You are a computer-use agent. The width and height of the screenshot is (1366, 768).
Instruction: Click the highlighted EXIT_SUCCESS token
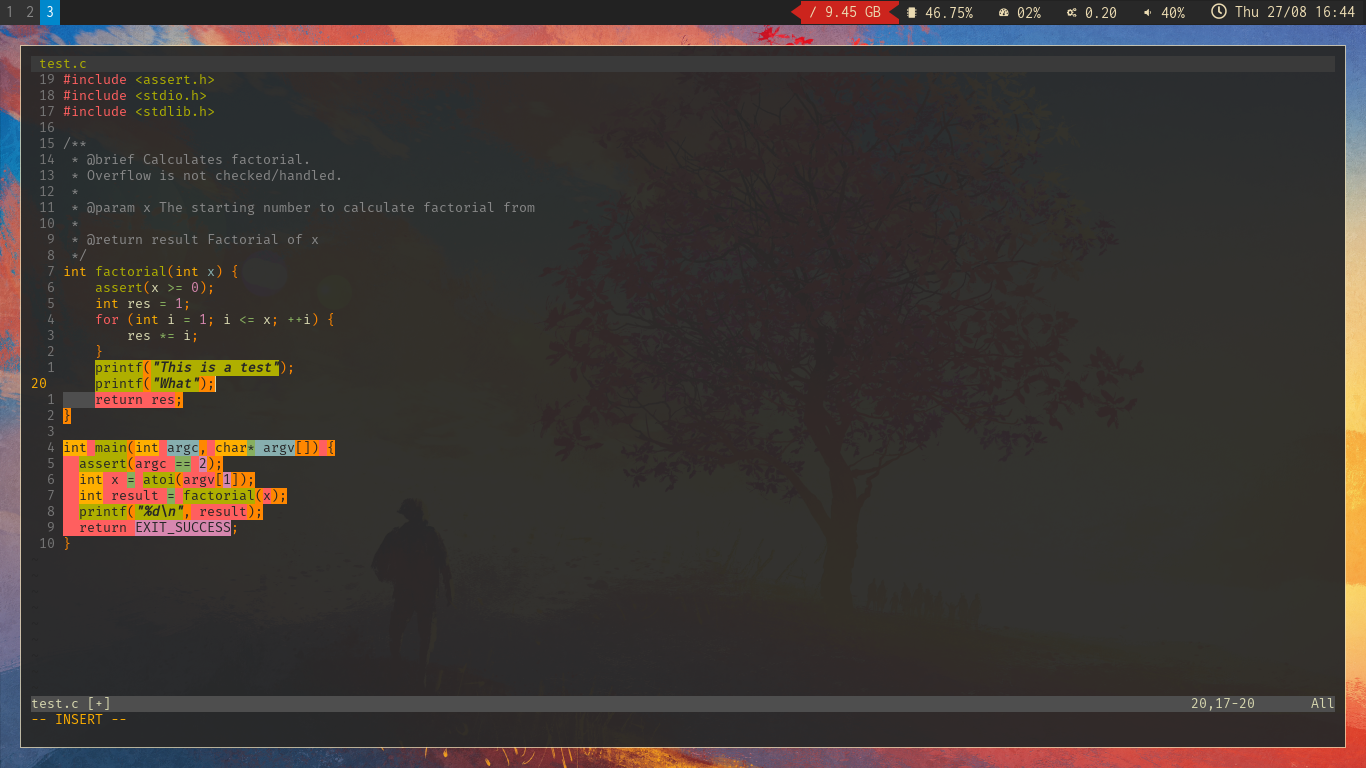point(183,527)
